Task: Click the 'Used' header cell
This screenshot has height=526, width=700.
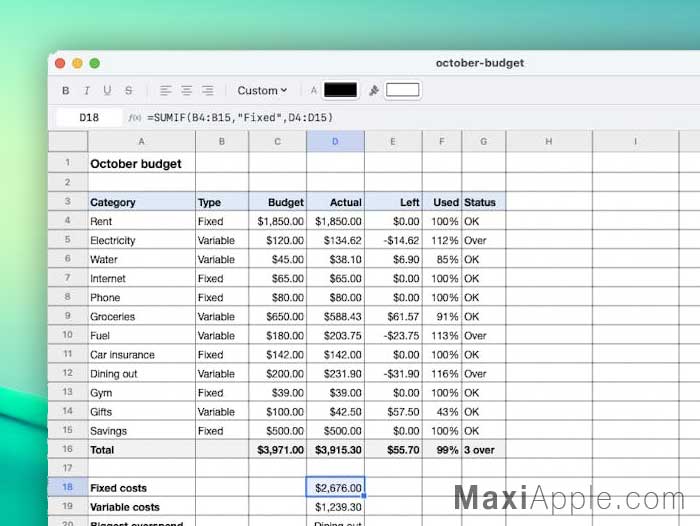Action: pyautogui.click(x=442, y=202)
